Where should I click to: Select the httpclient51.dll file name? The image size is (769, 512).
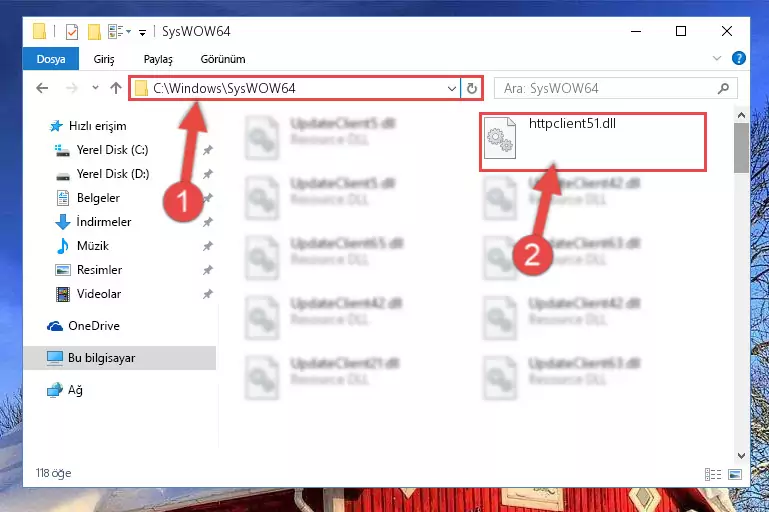[572, 124]
